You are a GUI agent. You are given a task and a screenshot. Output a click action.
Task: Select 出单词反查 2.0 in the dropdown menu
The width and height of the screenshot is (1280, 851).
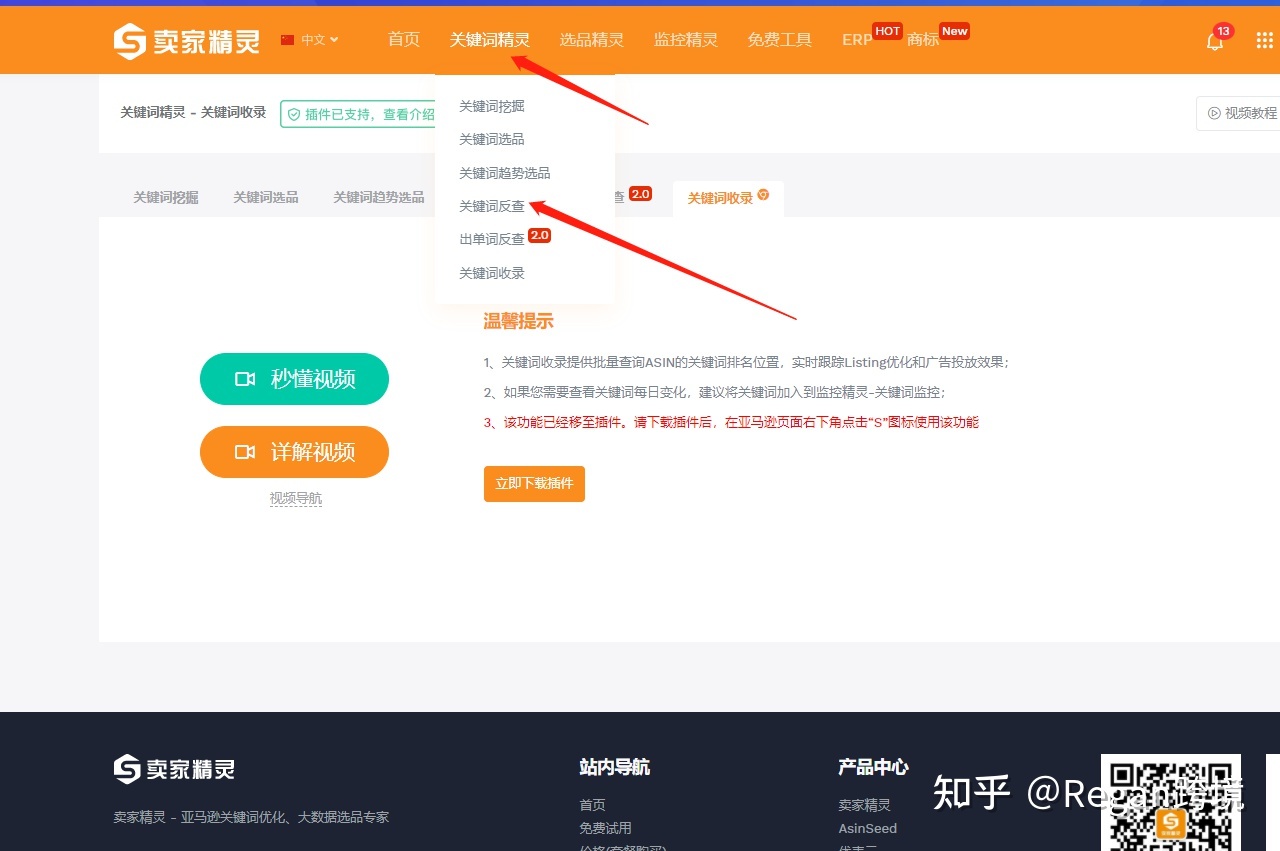[505, 239]
